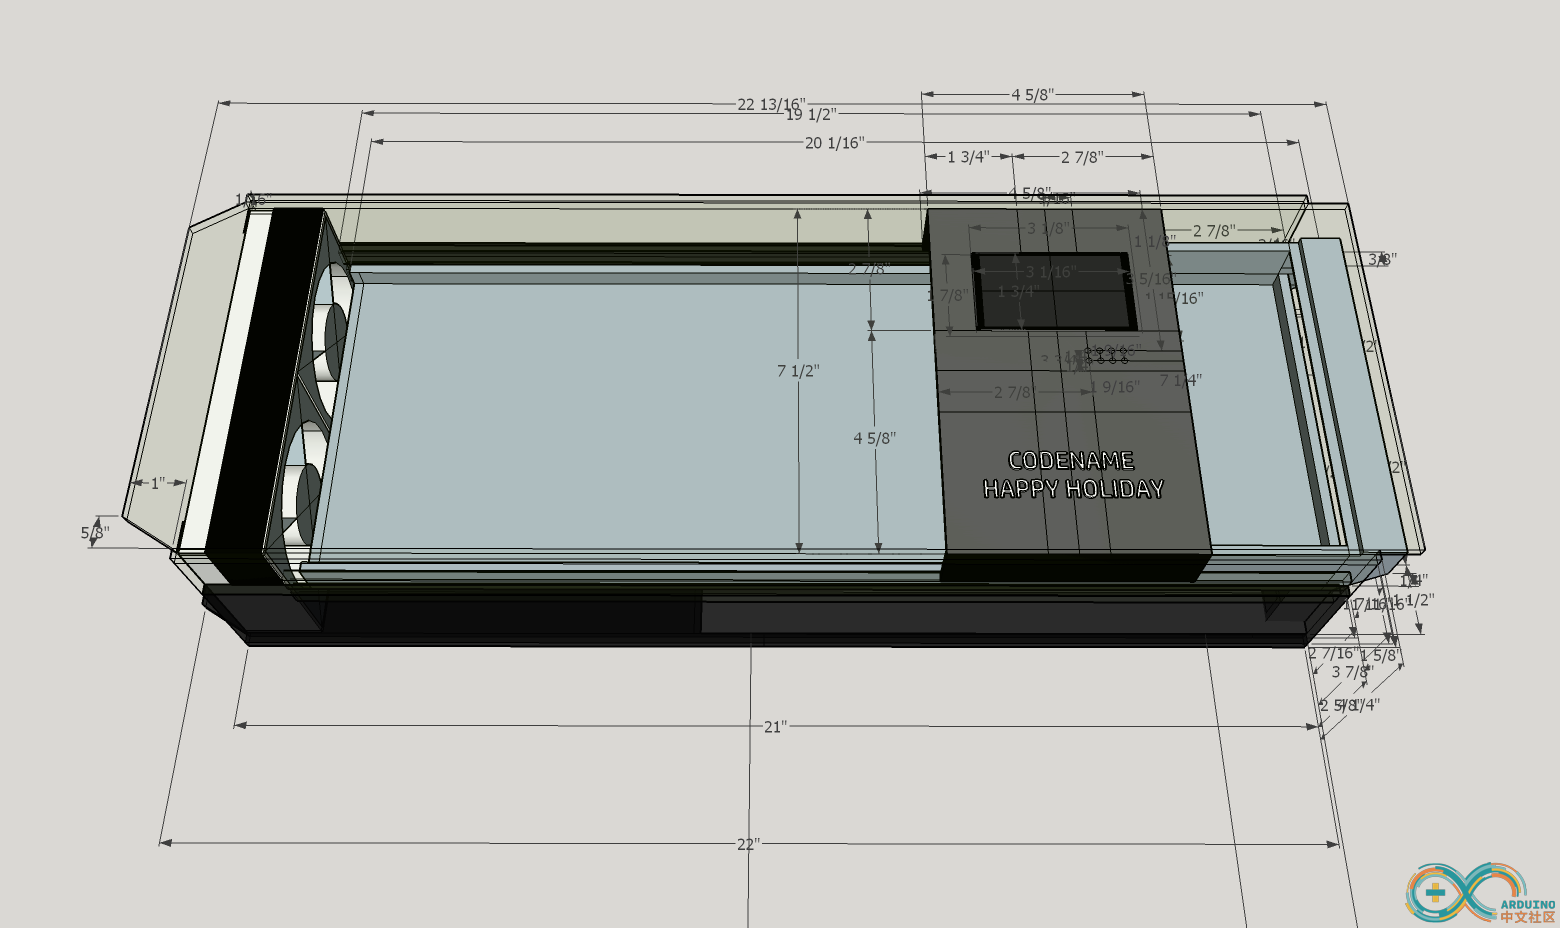The image size is (1560, 928).
Task: Click the CODENAME text on dark panel
Action: tap(1071, 460)
